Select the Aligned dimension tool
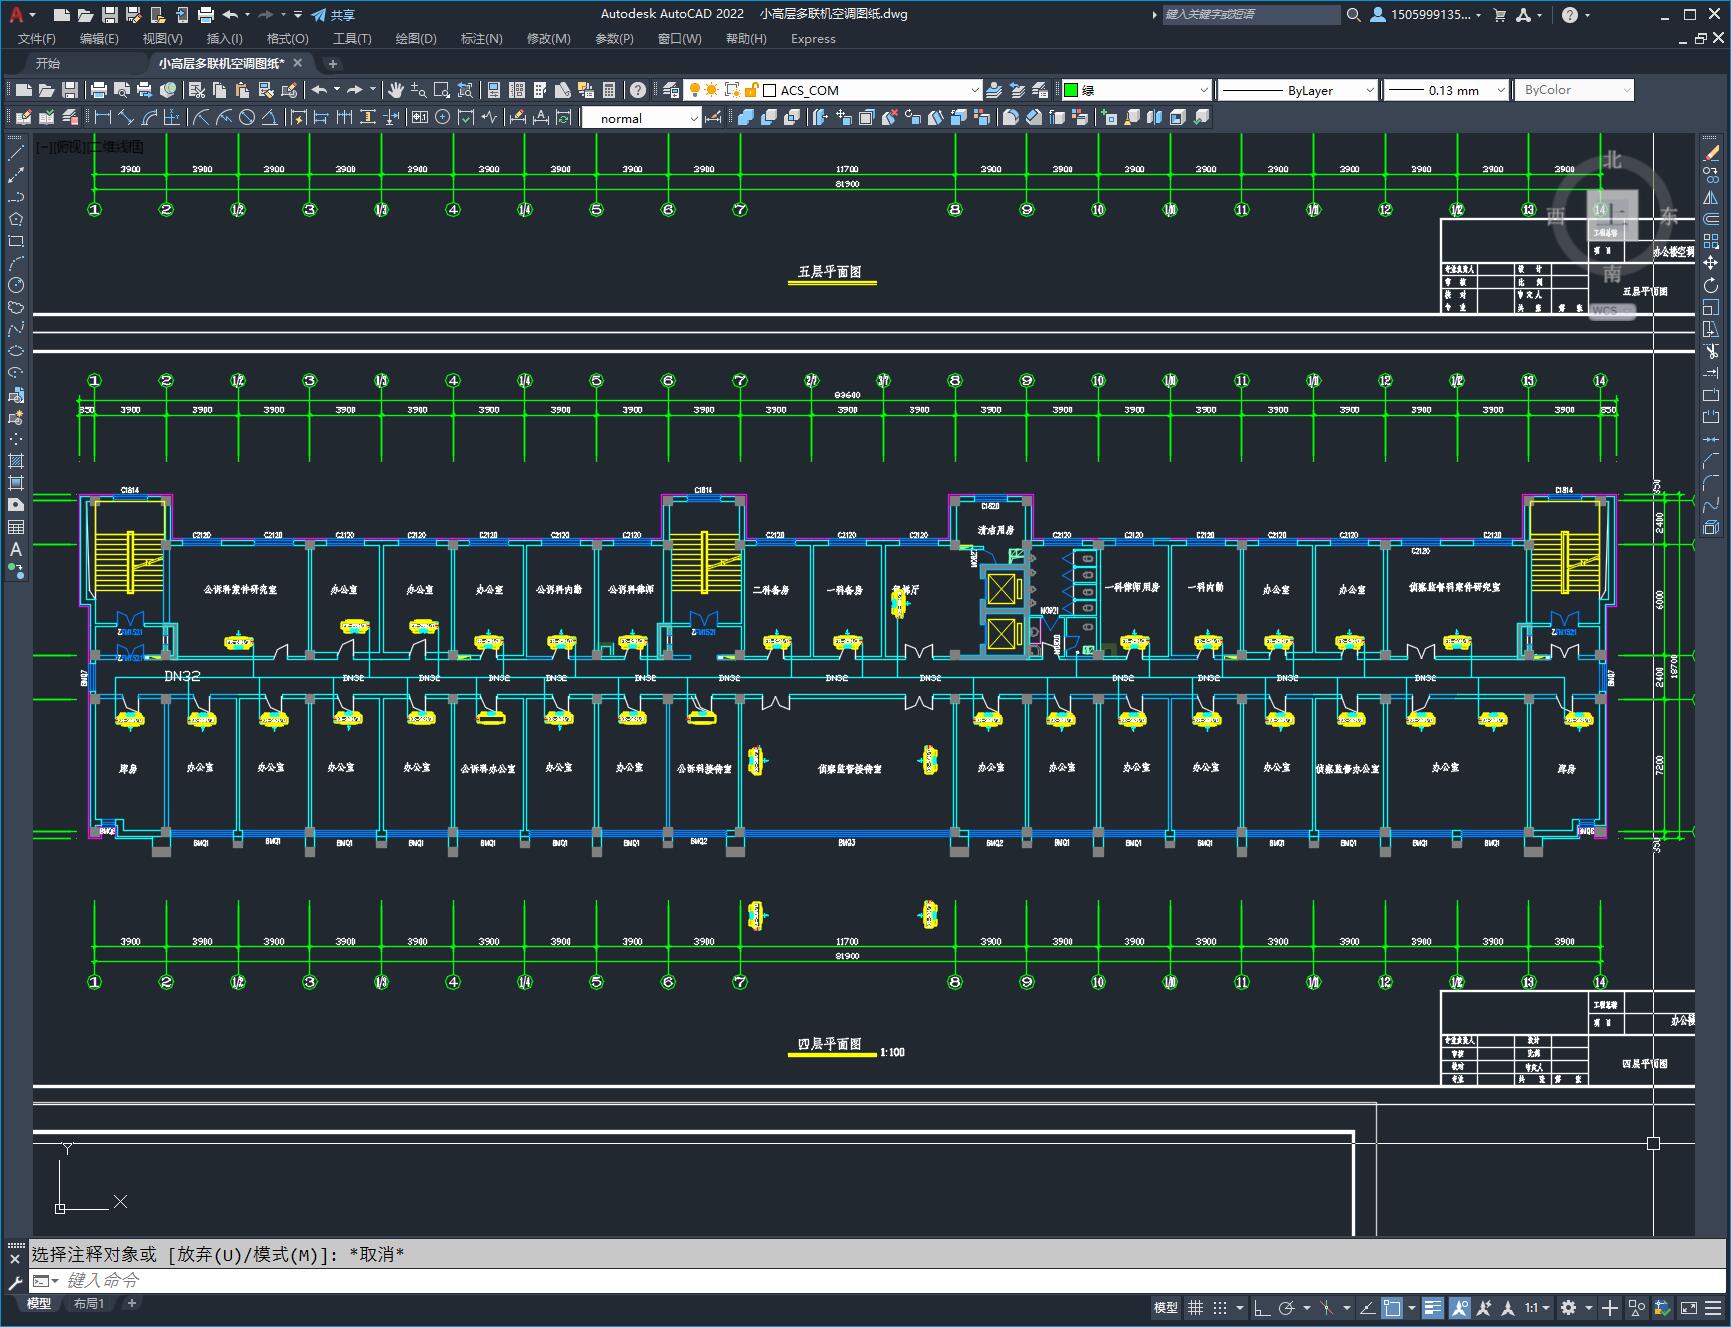The image size is (1731, 1327). click(x=126, y=118)
